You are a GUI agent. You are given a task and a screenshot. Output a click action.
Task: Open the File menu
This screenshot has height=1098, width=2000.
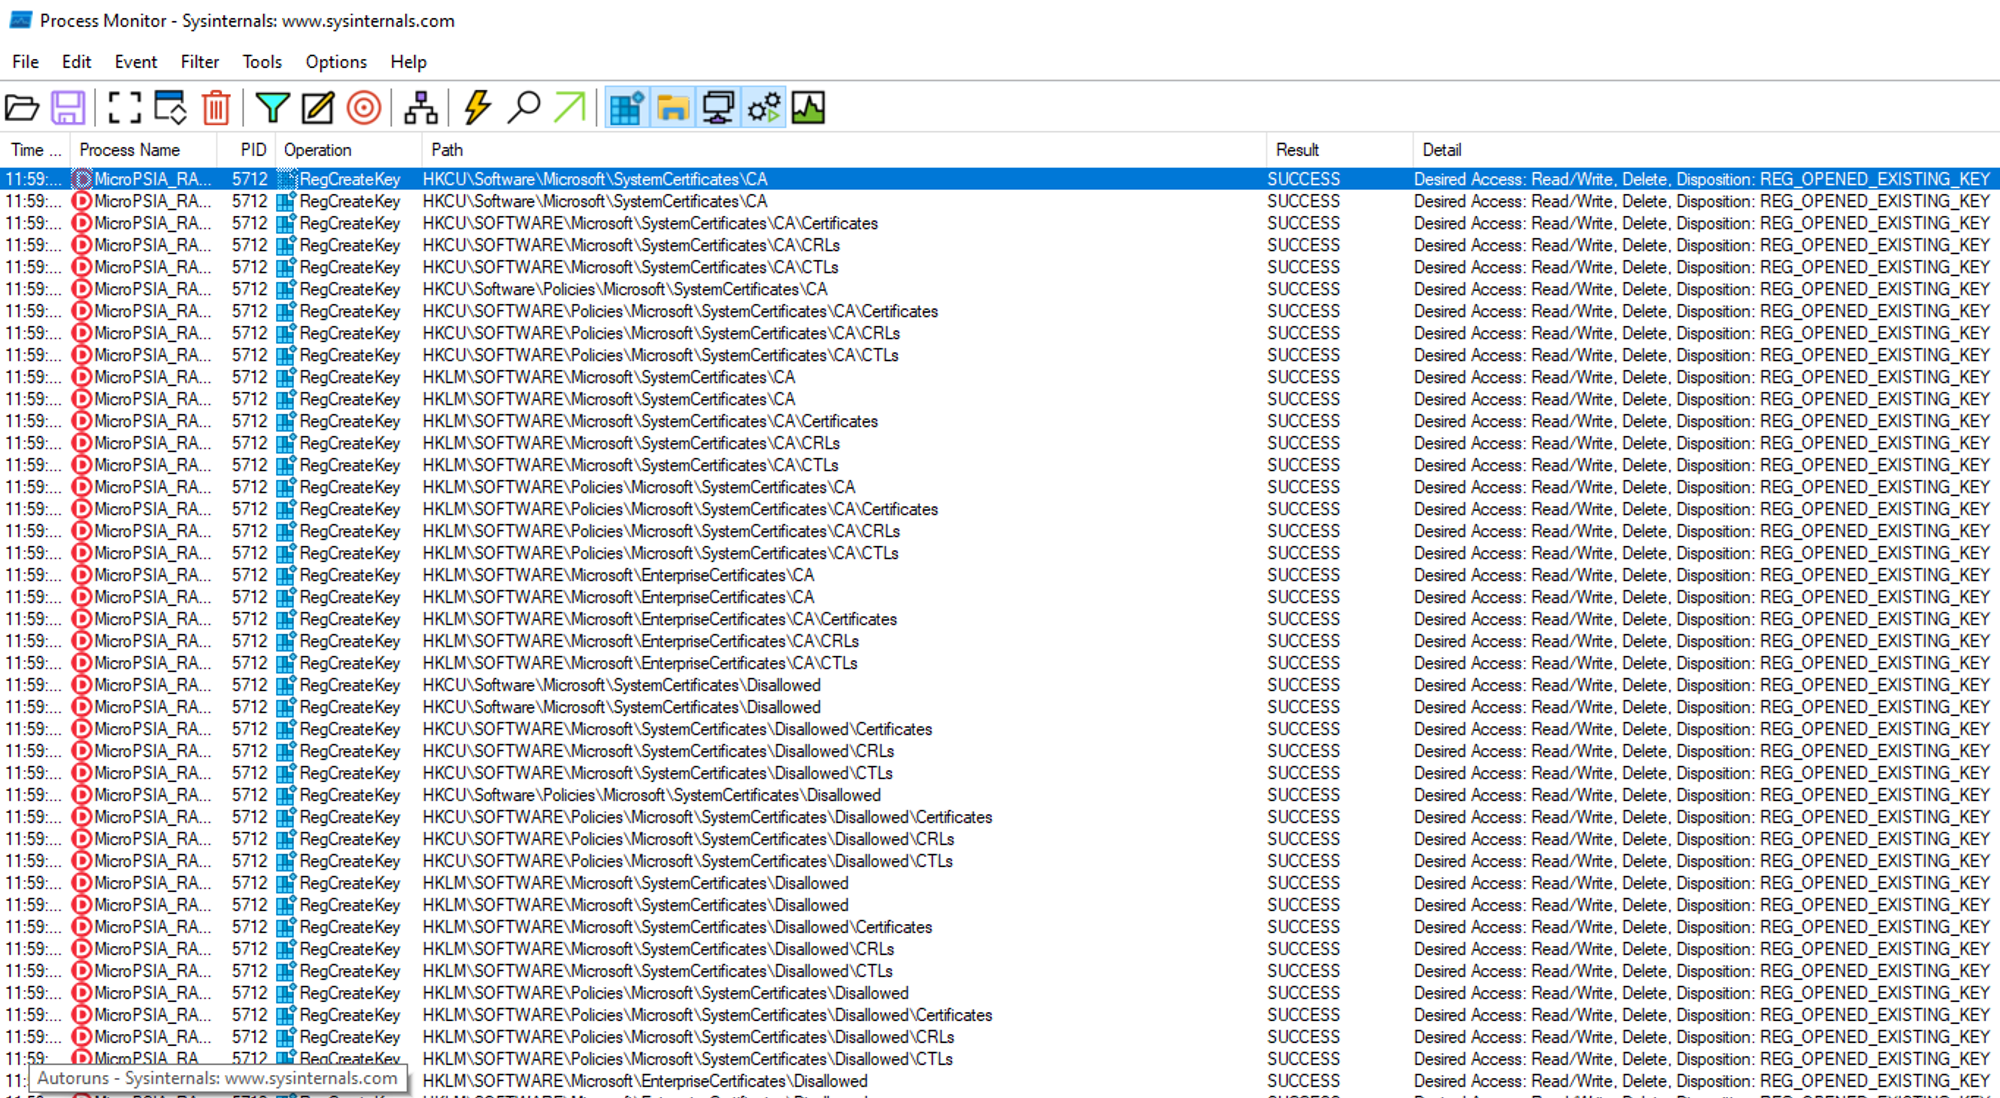click(x=25, y=62)
